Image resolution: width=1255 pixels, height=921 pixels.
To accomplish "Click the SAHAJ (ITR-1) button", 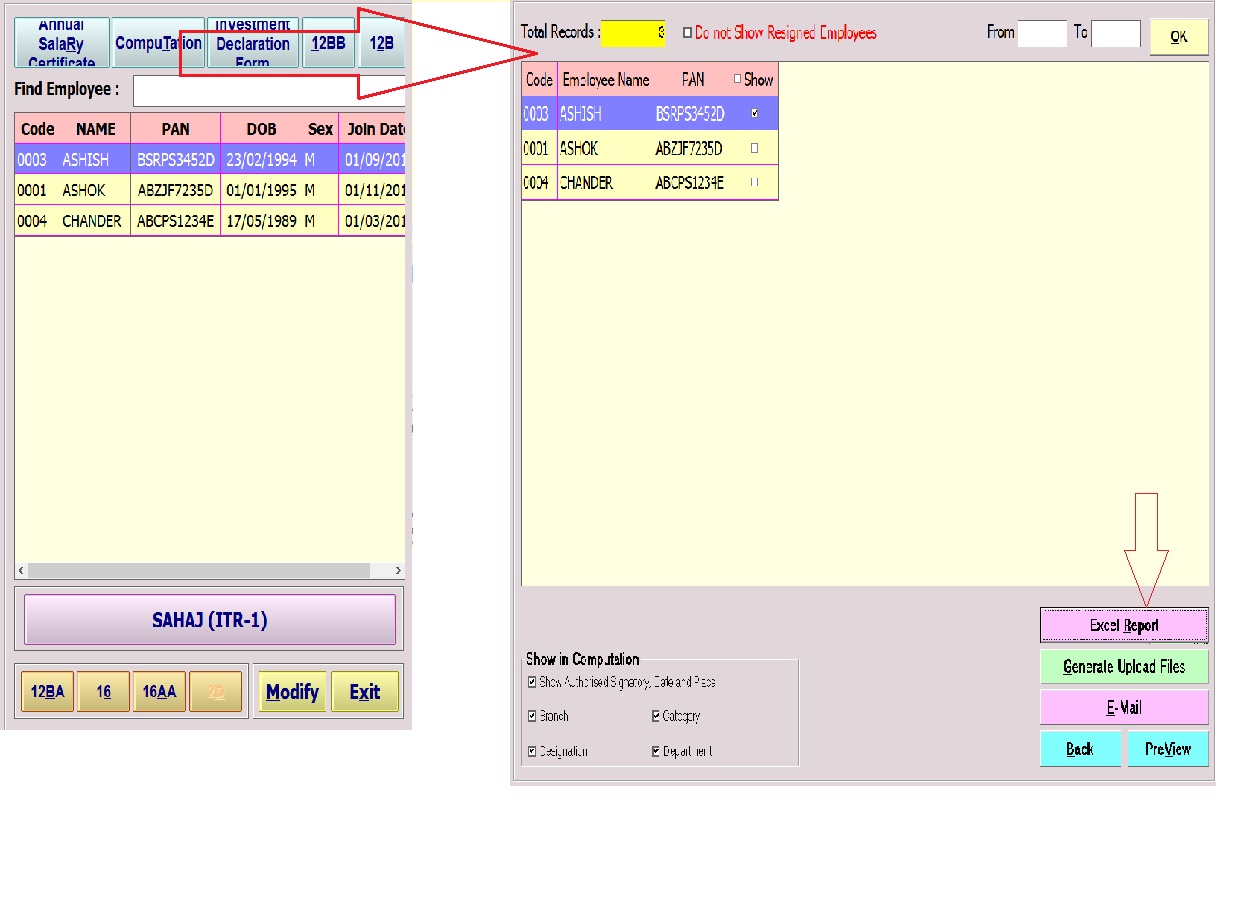I will (210, 620).
